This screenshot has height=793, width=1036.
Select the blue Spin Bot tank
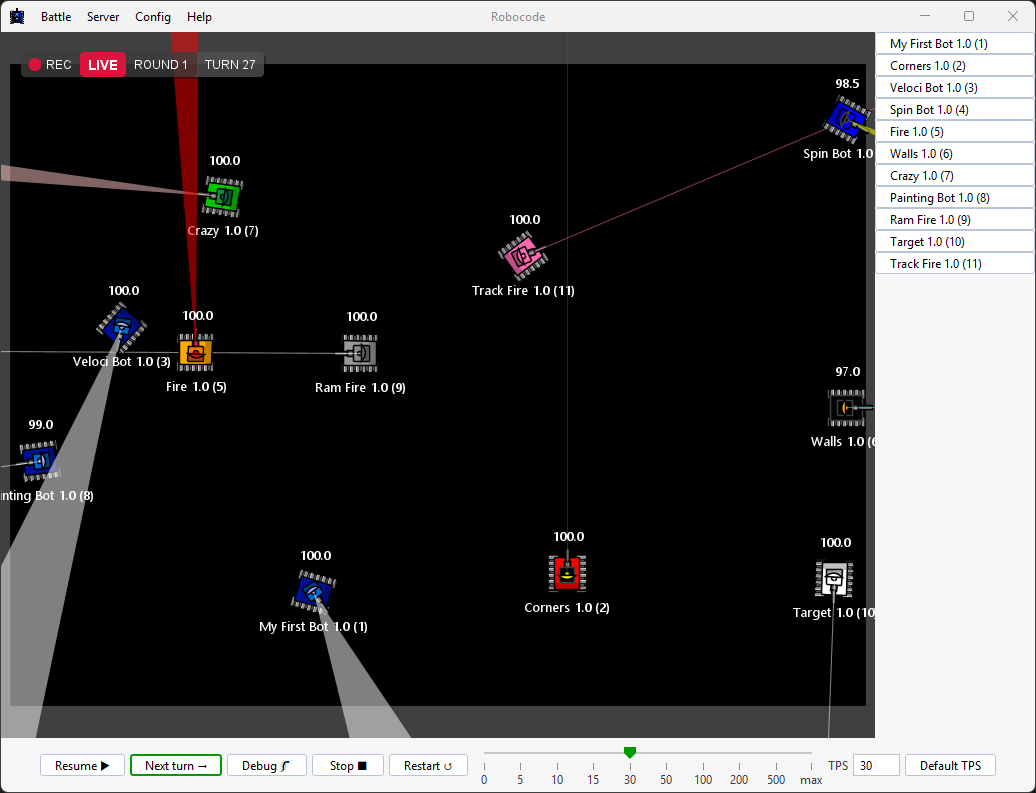coord(846,120)
